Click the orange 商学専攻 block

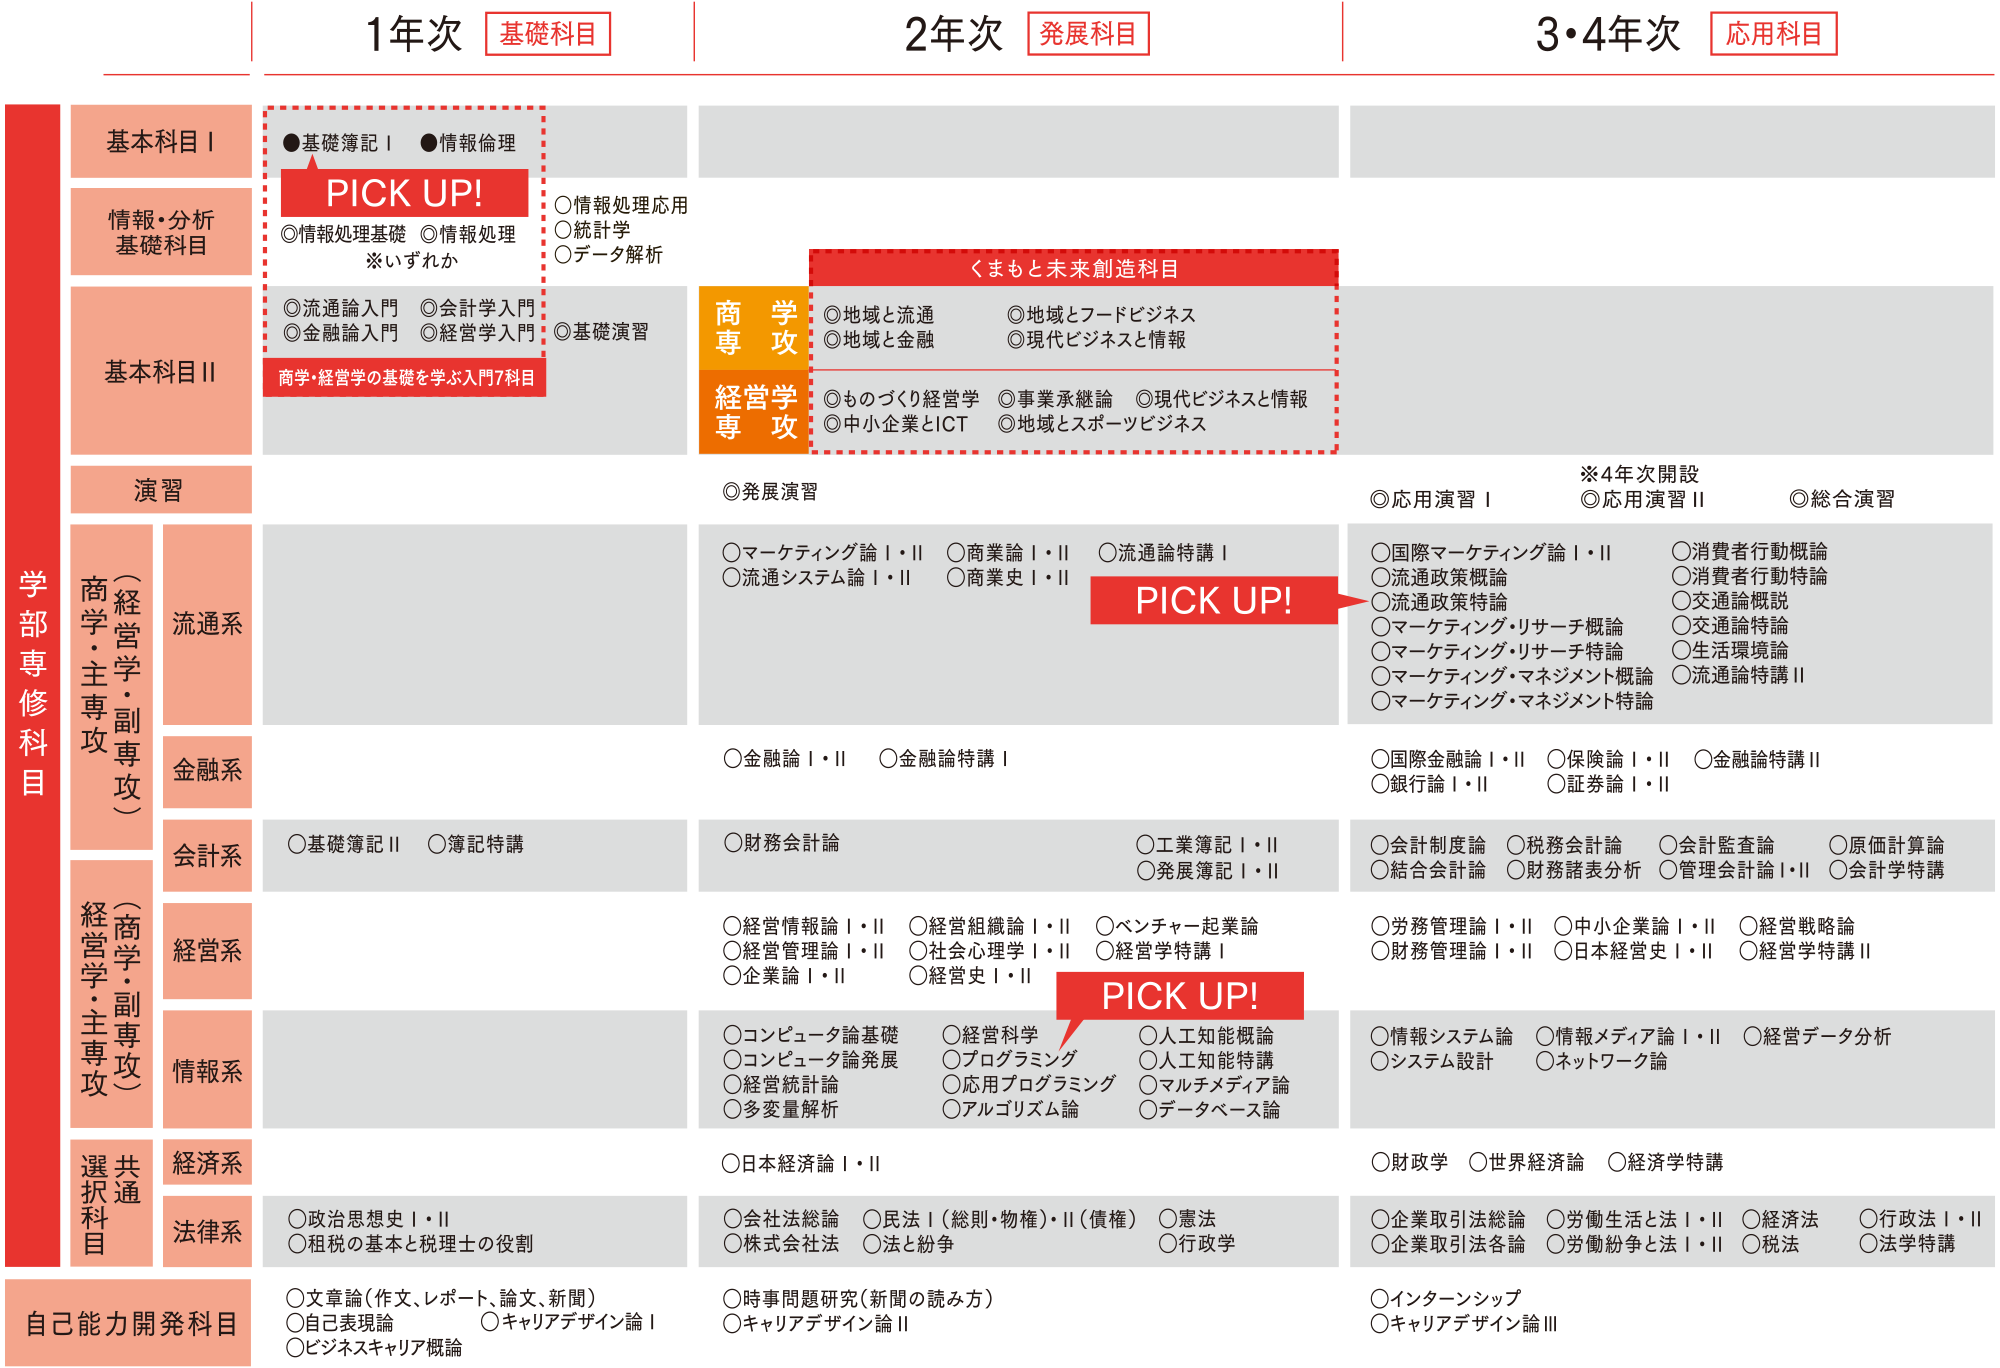[x=755, y=328]
